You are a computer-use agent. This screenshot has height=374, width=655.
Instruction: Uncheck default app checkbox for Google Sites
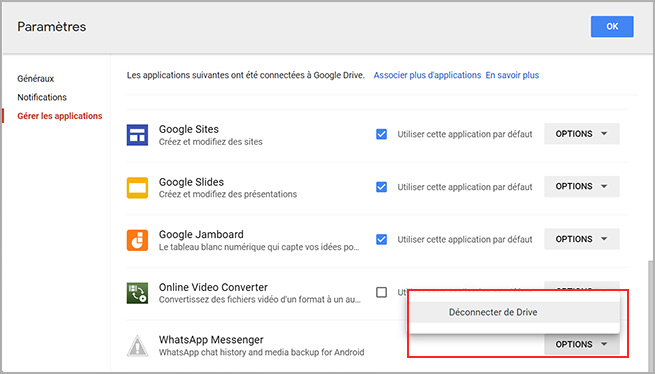[381, 134]
